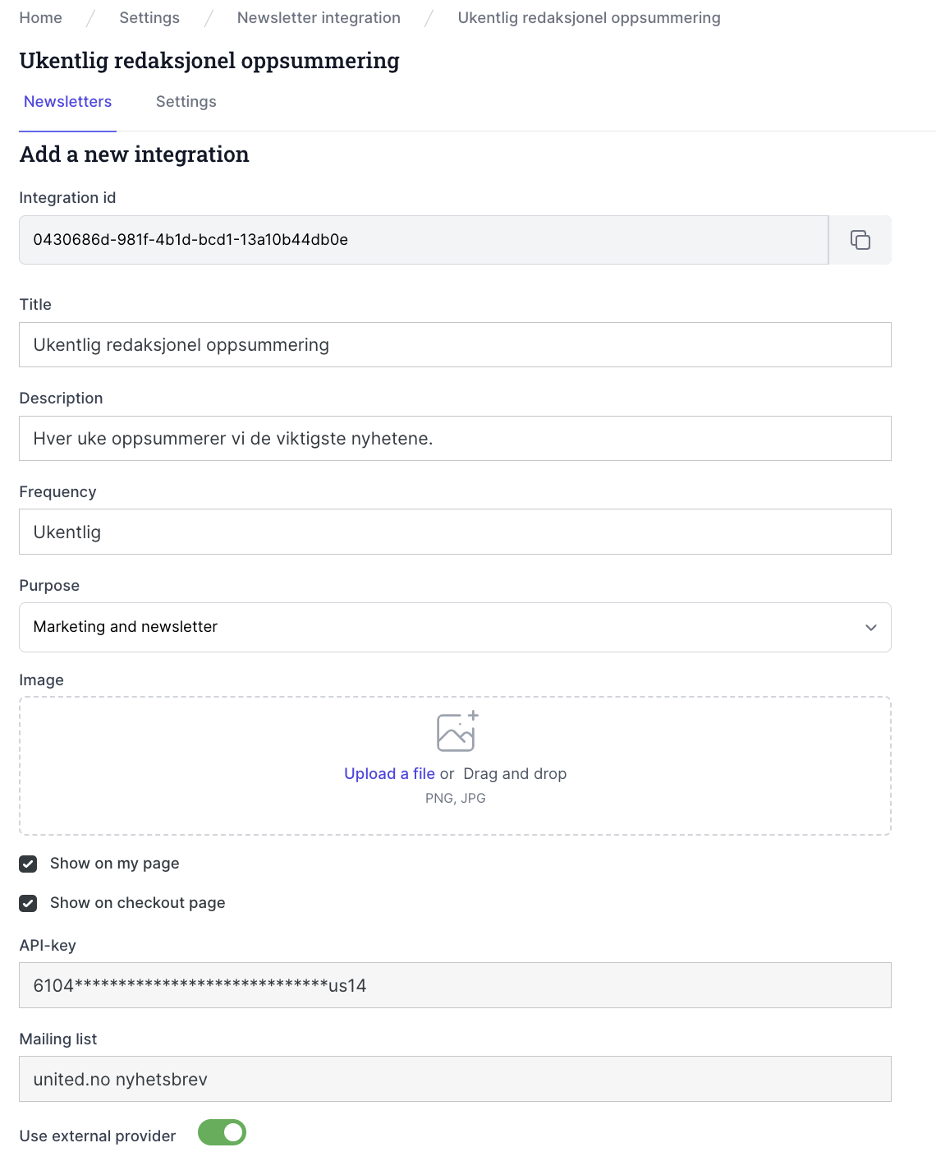Click inside the Title input field
936x1152 pixels.
point(455,344)
